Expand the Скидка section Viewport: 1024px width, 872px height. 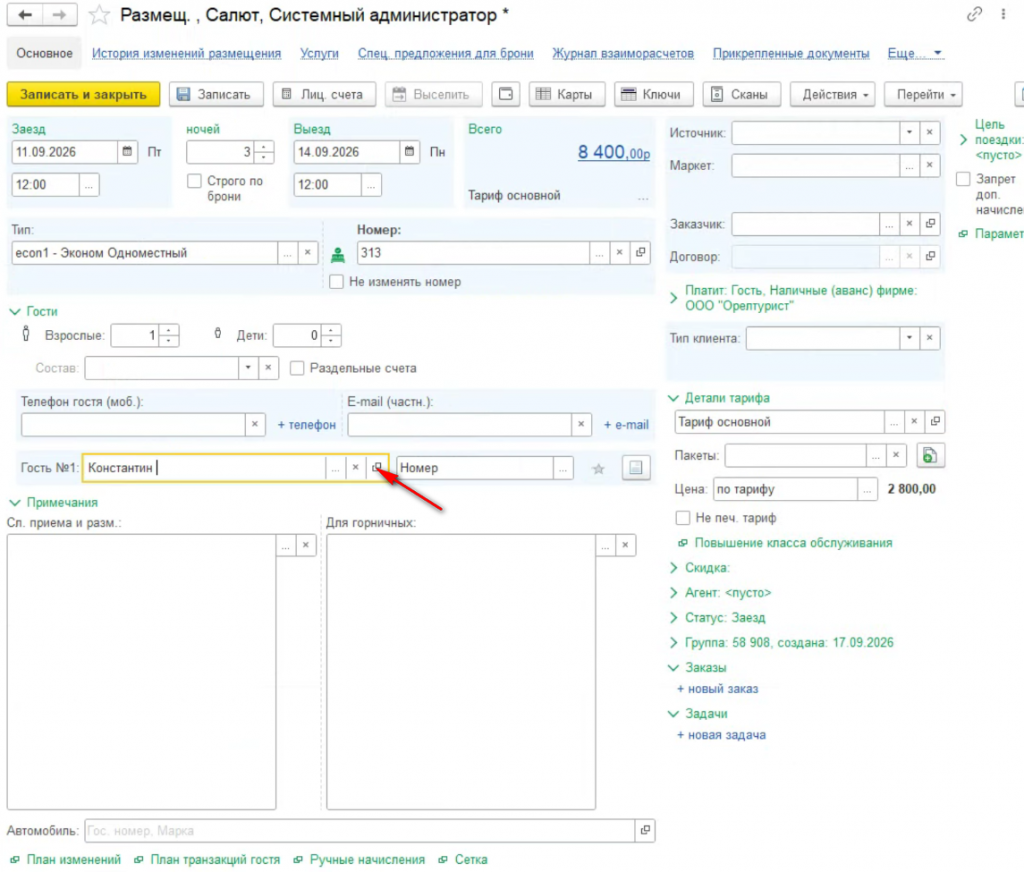[x=699, y=568]
